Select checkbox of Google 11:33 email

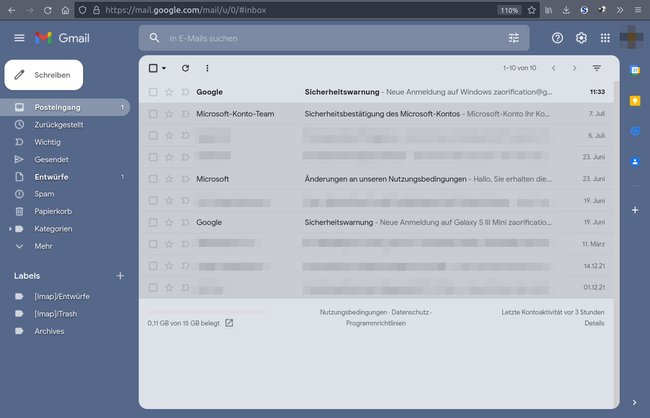pyautogui.click(x=153, y=92)
